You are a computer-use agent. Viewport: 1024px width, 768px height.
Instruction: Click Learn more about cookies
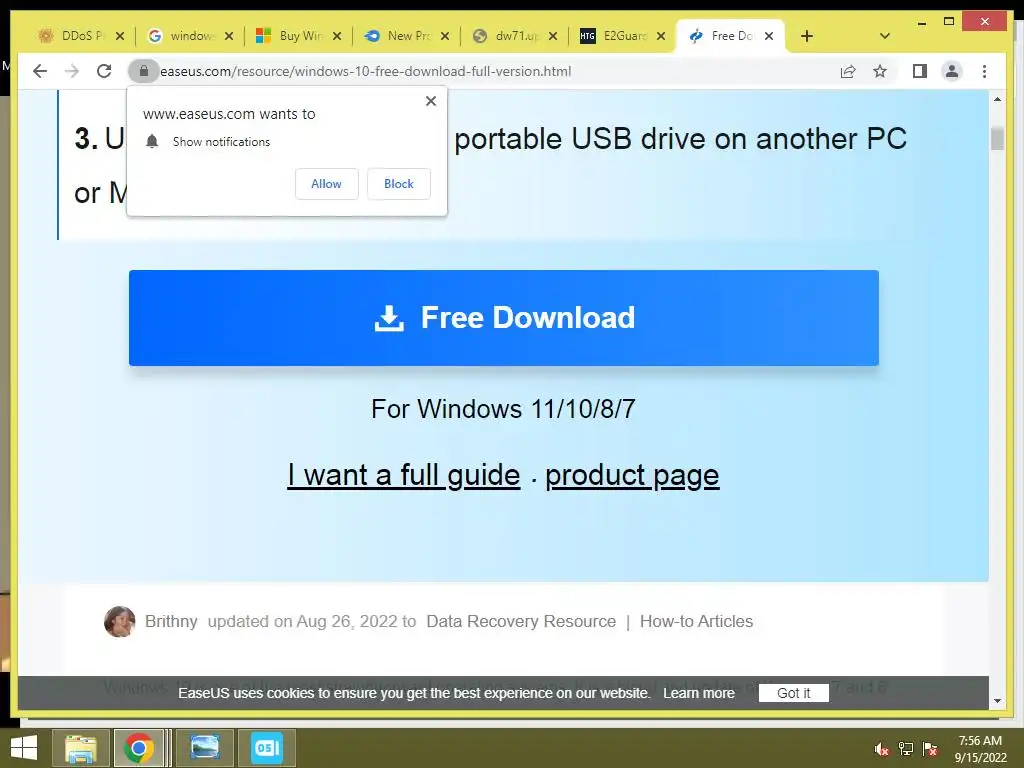pos(699,693)
